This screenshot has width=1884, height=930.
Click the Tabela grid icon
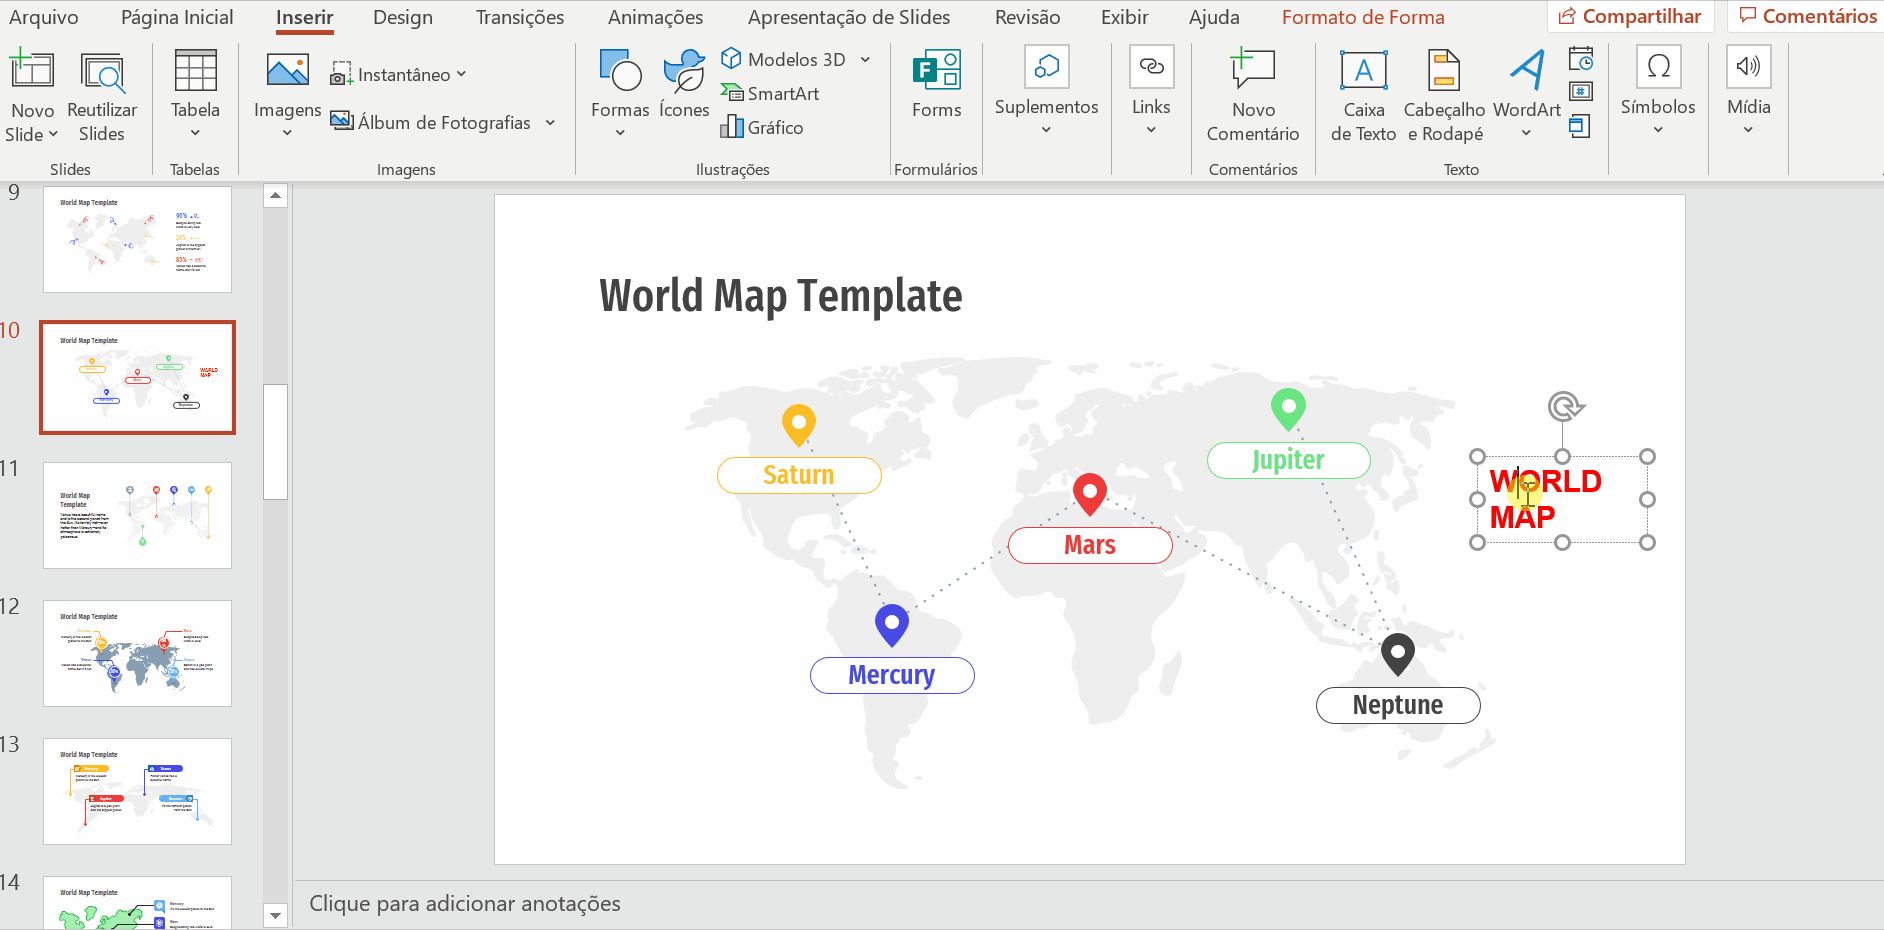coord(195,71)
